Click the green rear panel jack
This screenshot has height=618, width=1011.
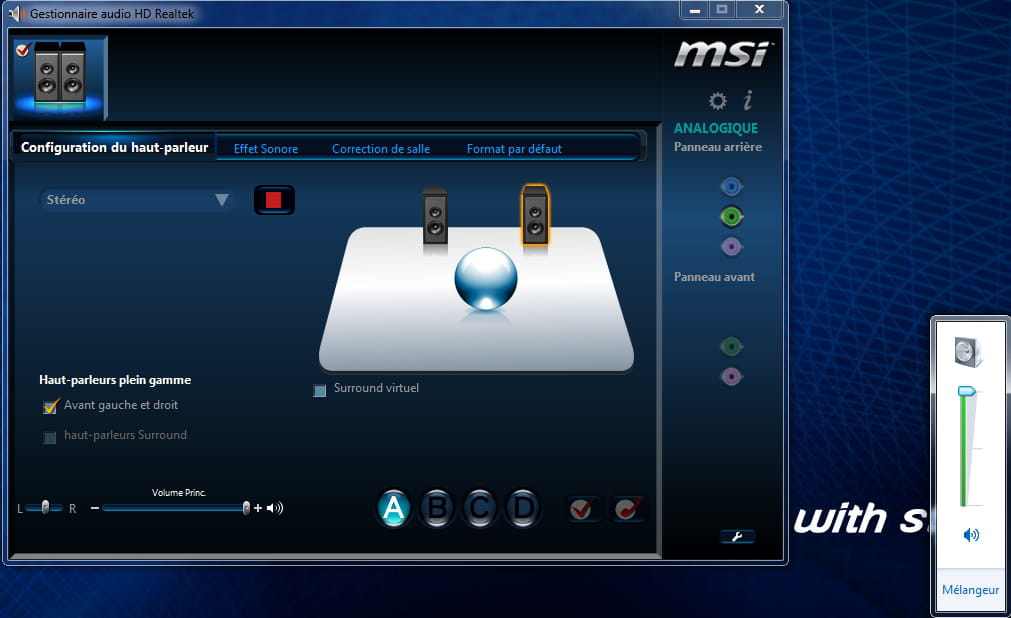coord(731,217)
